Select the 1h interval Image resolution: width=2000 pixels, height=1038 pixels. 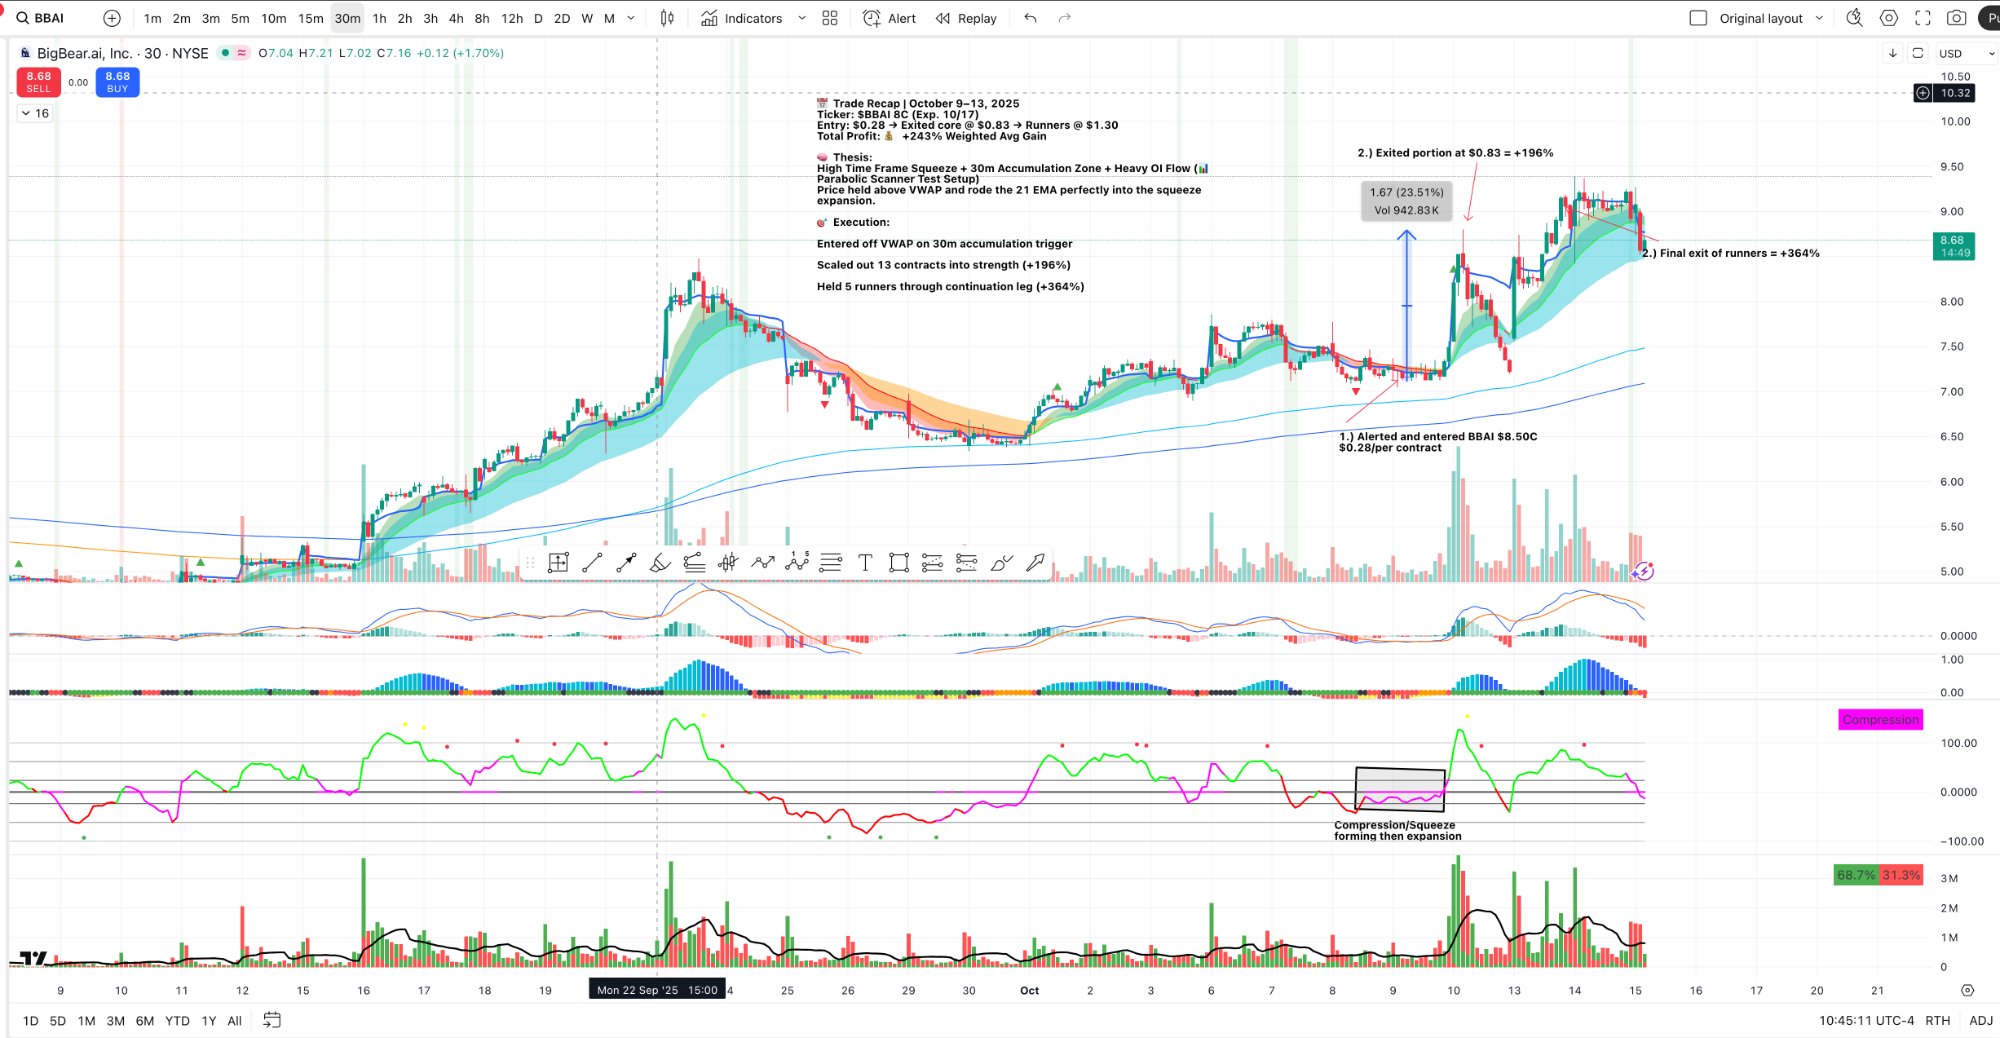coord(379,18)
